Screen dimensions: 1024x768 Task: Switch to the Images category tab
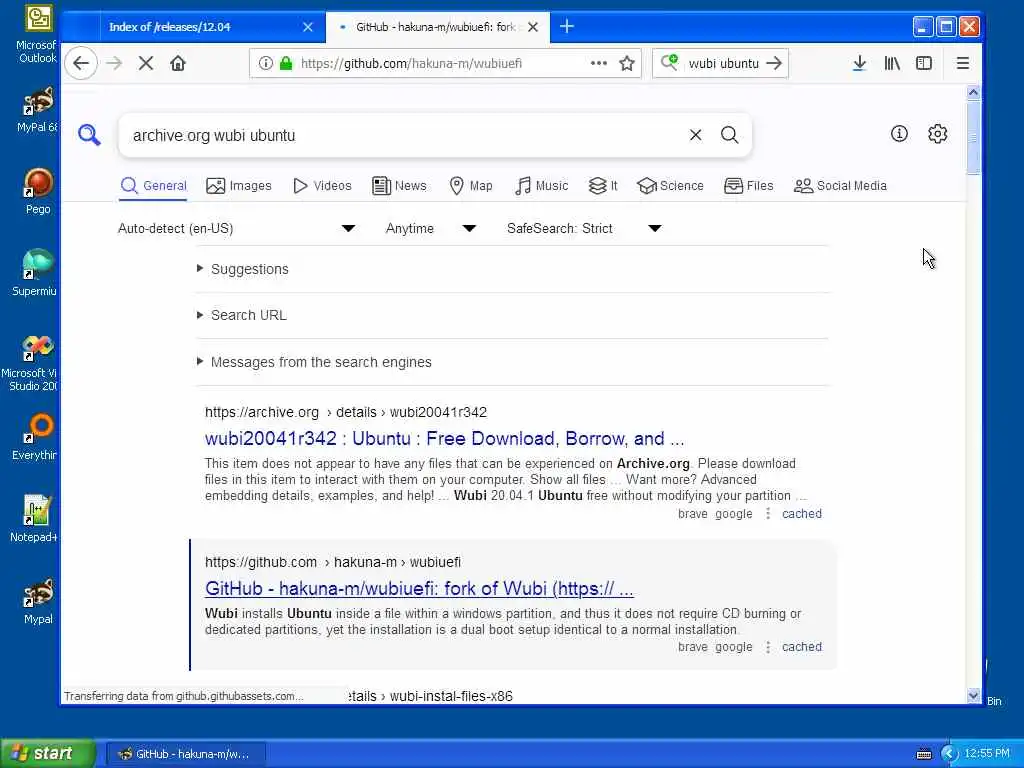239,186
